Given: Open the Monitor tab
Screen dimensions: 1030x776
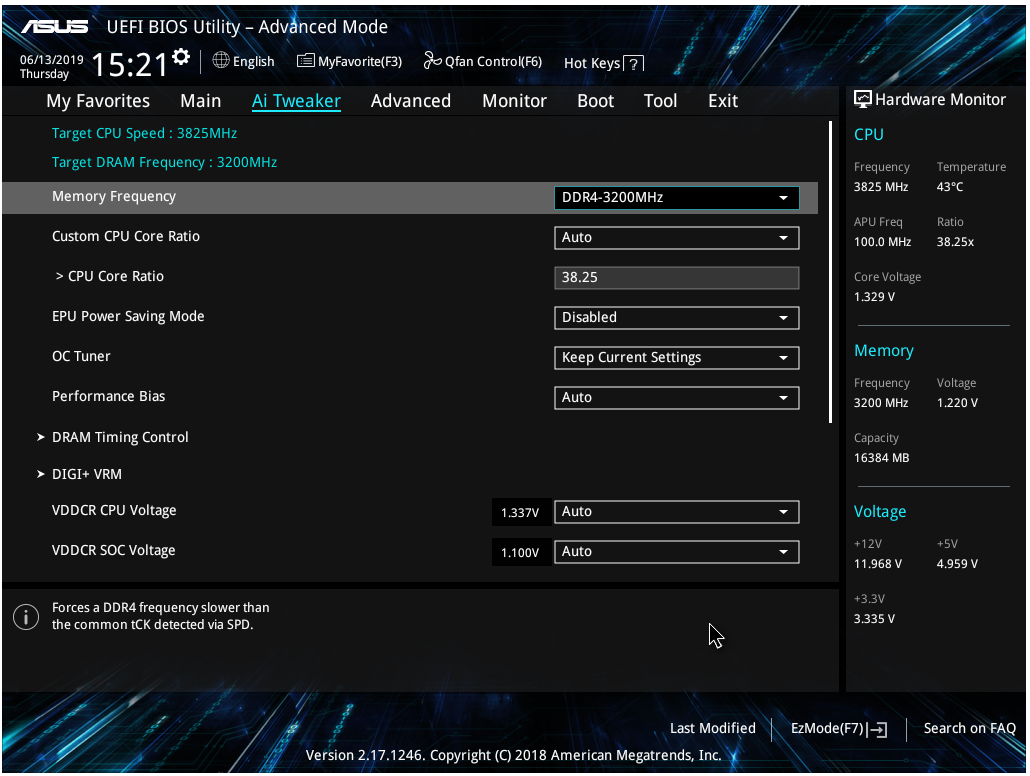Looking at the screenshot, I should point(514,101).
